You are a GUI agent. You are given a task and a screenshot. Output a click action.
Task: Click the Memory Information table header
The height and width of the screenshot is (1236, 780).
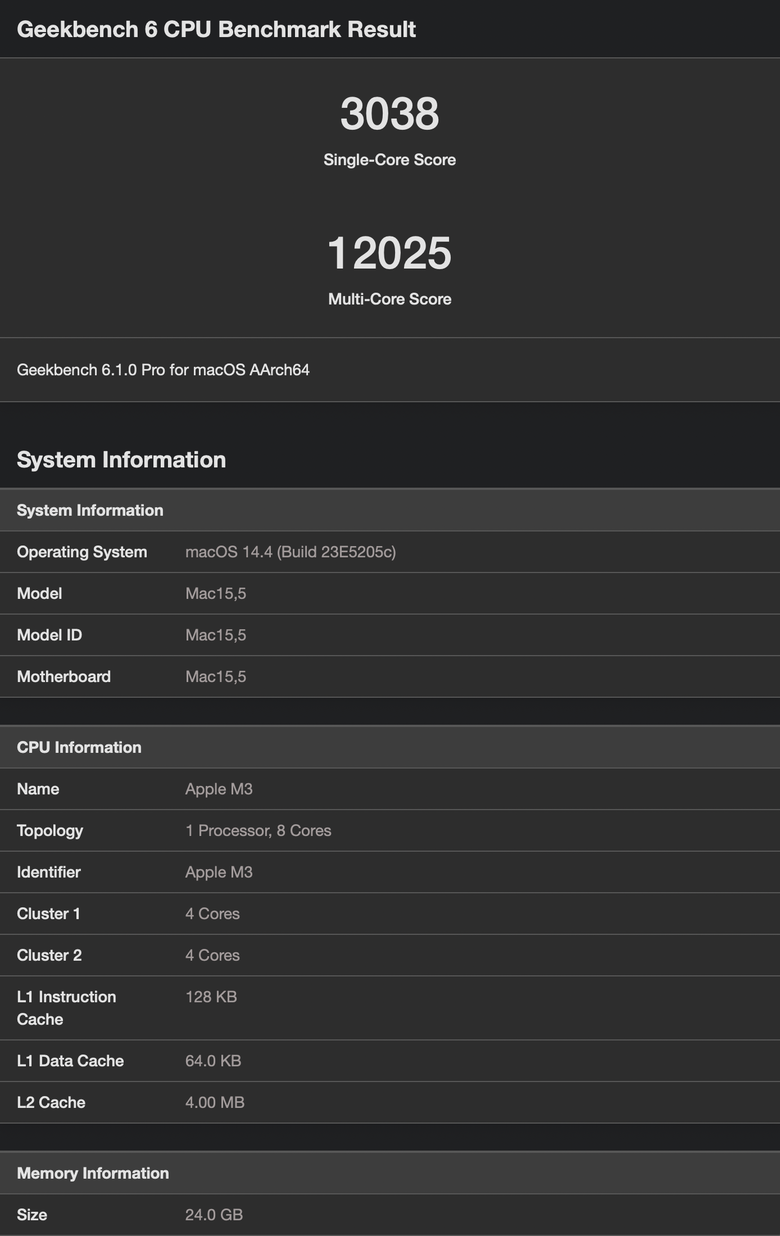click(390, 1173)
